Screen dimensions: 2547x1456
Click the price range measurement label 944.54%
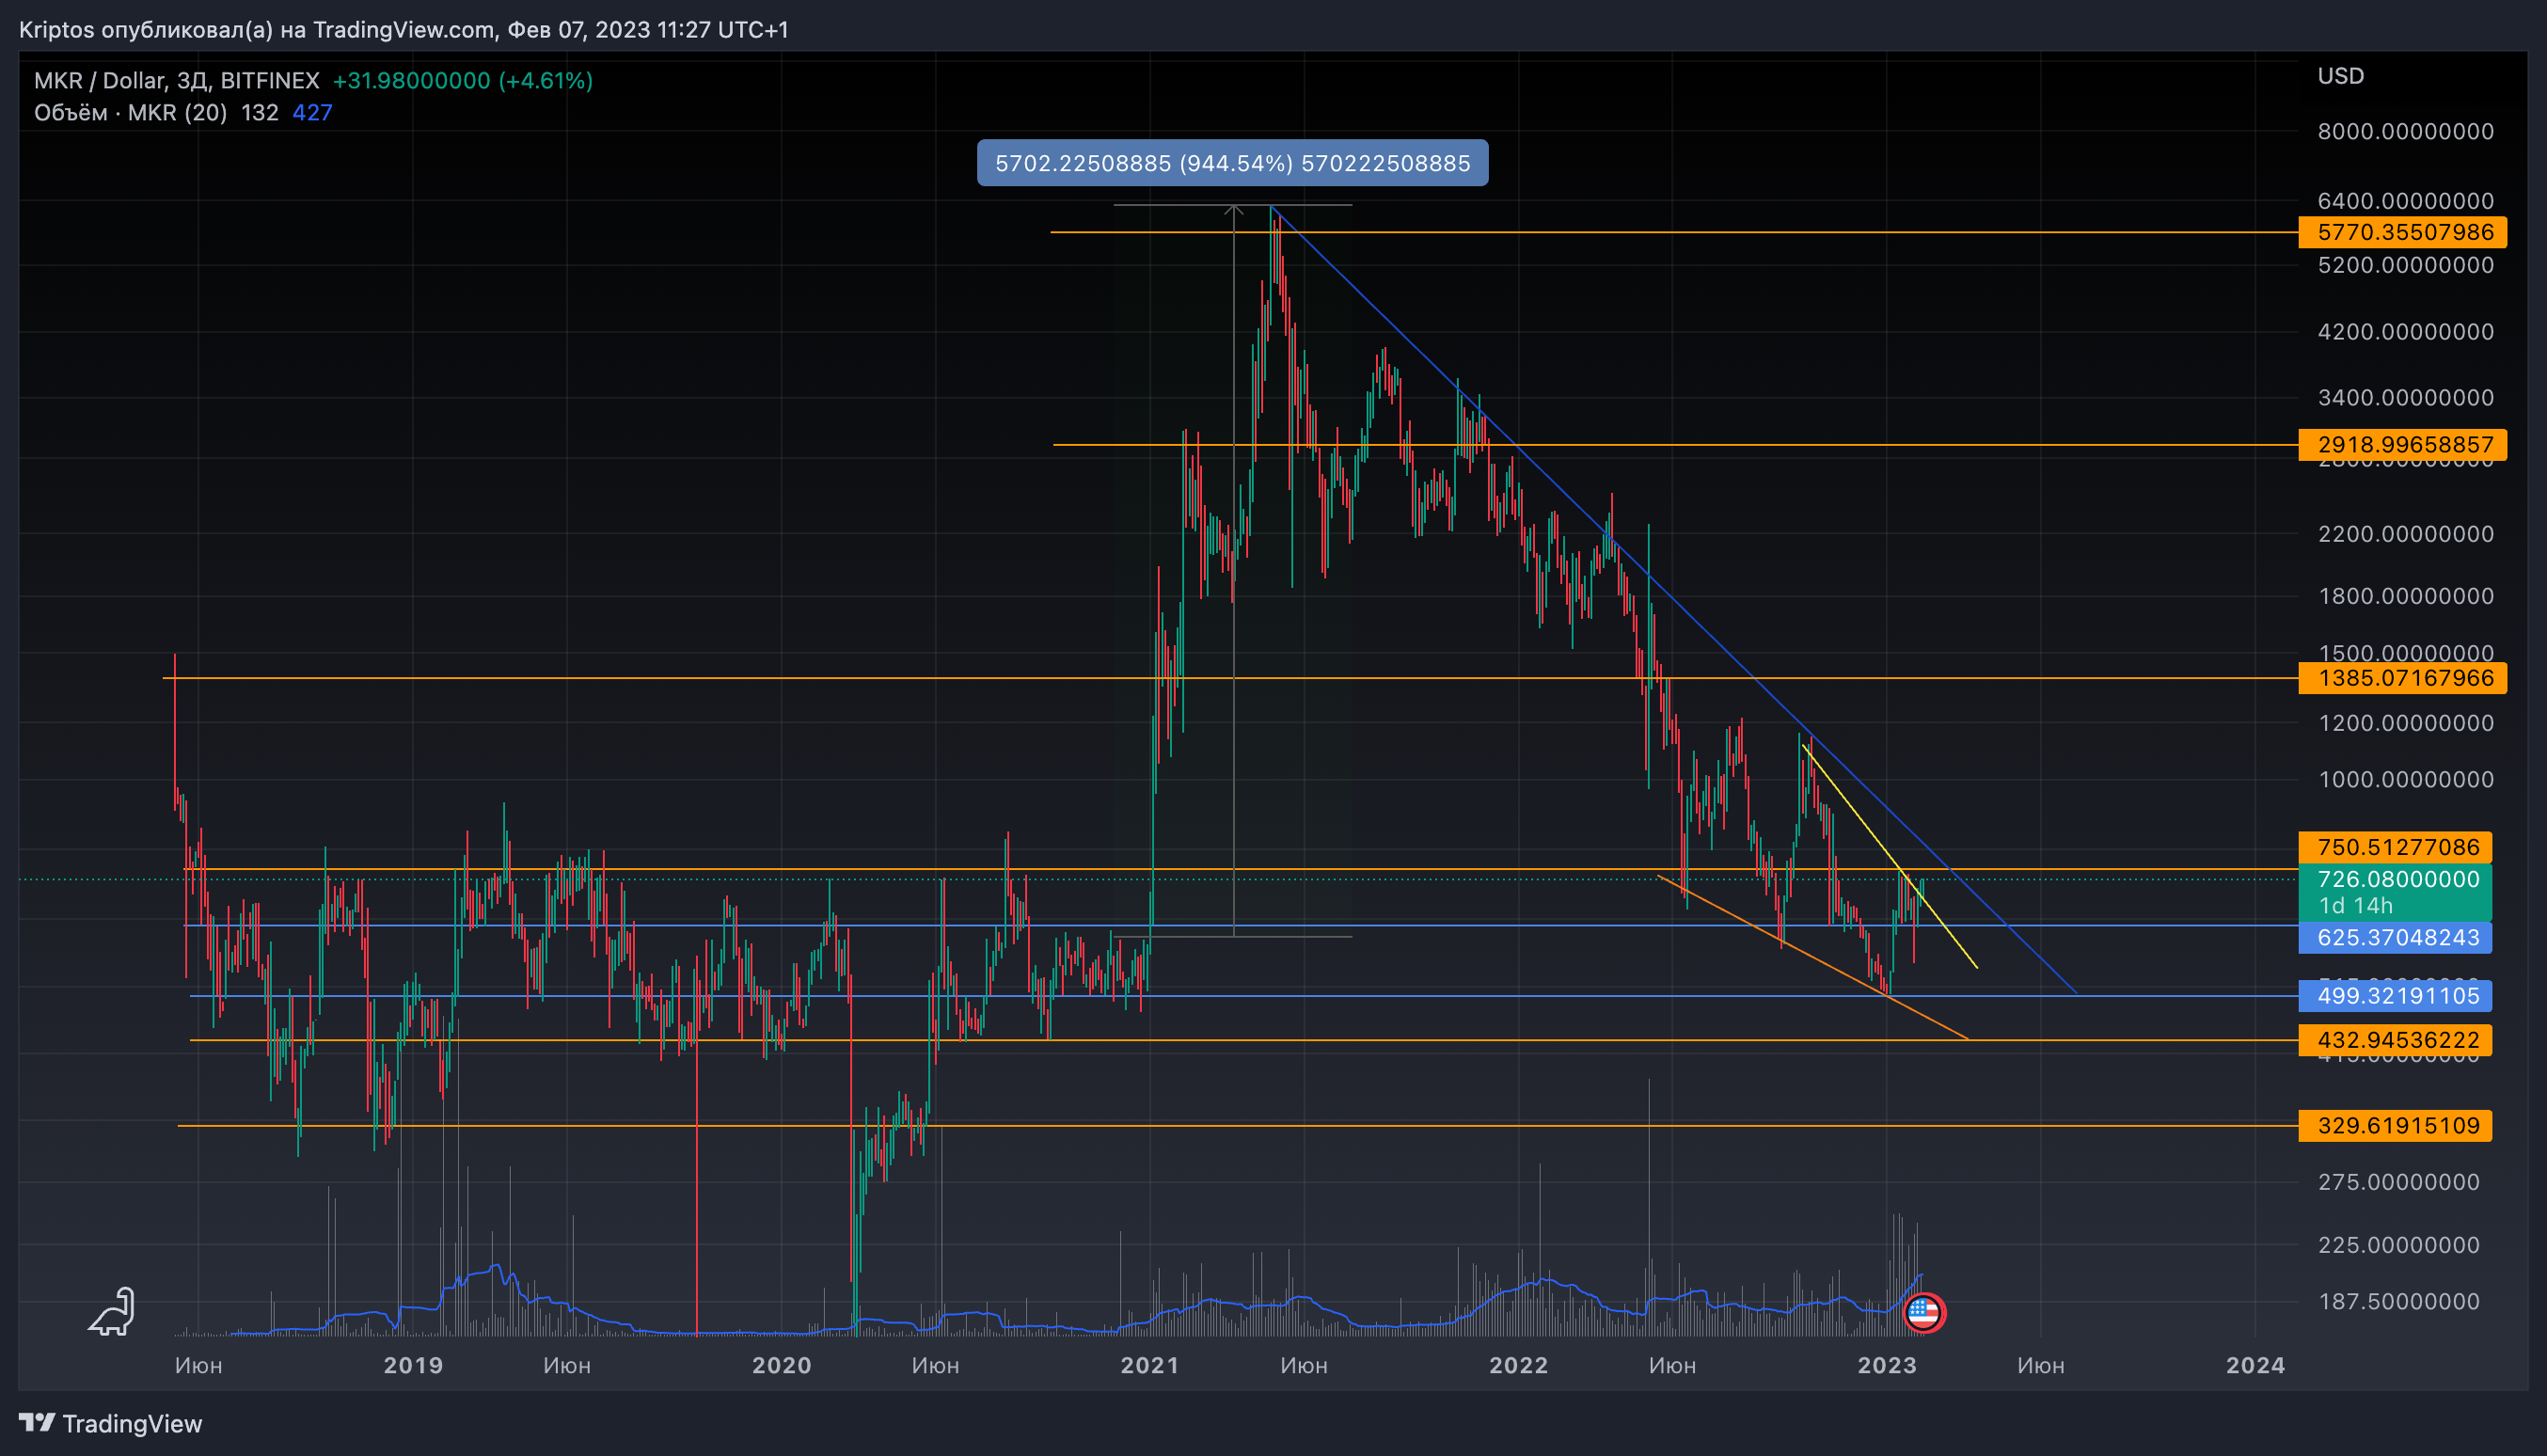(x=1232, y=163)
